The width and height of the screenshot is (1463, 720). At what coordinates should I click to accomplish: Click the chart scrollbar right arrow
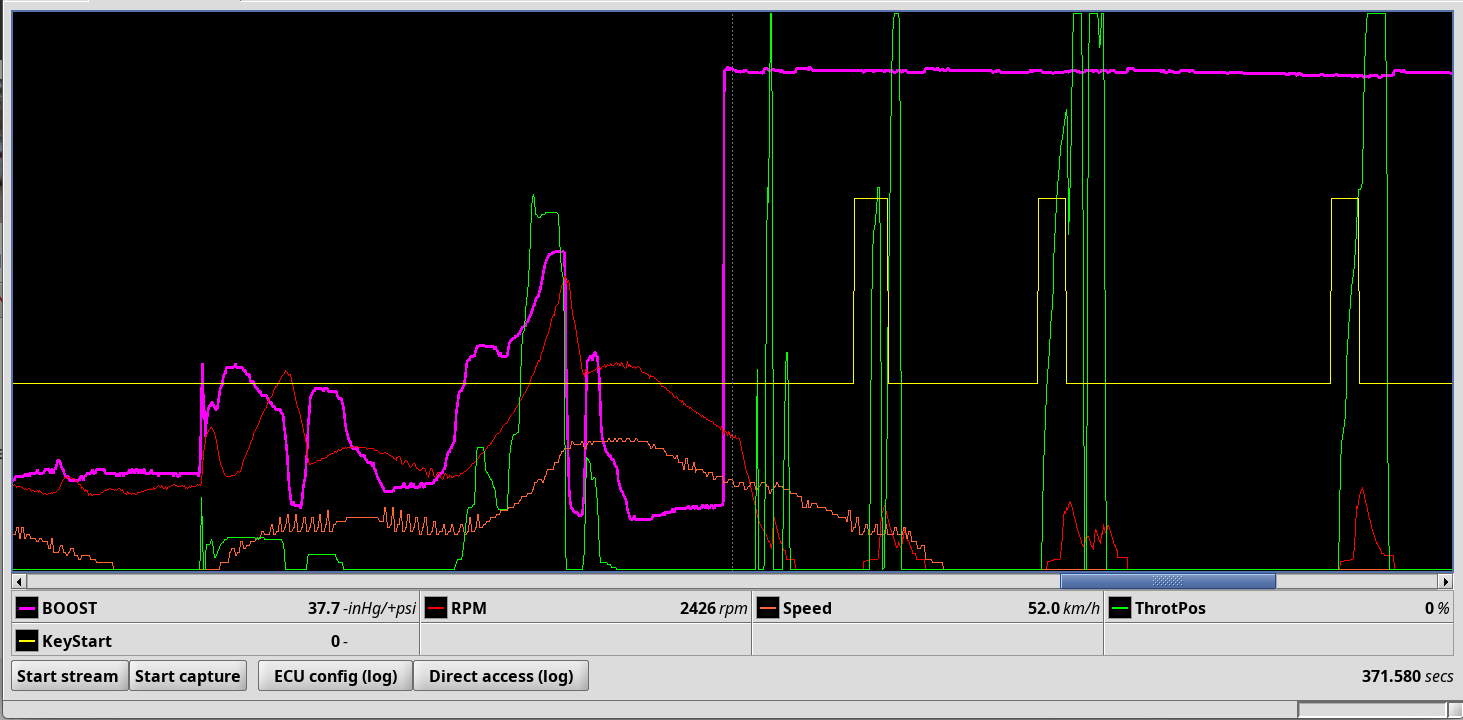(1445, 581)
